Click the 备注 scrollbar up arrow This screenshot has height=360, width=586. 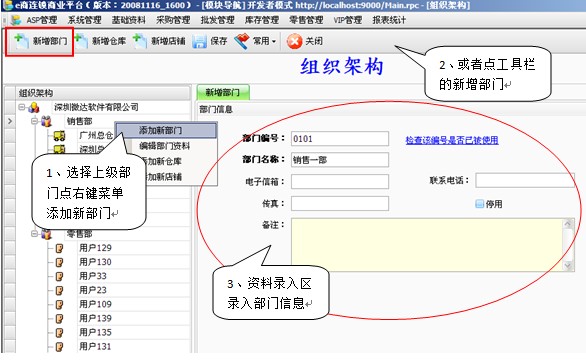(568, 224)
